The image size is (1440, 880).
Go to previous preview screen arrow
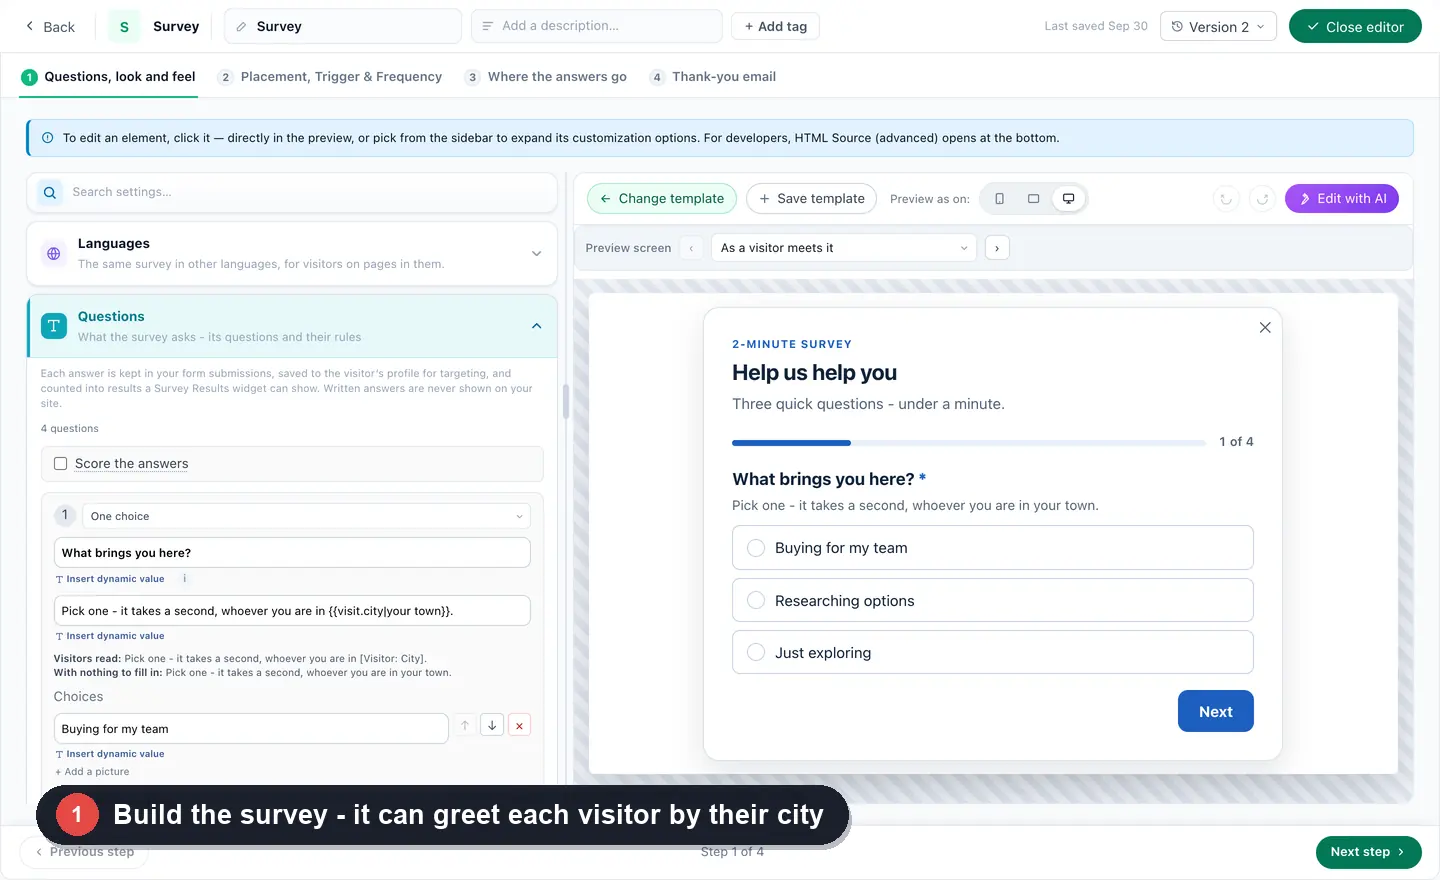point(691,248)
